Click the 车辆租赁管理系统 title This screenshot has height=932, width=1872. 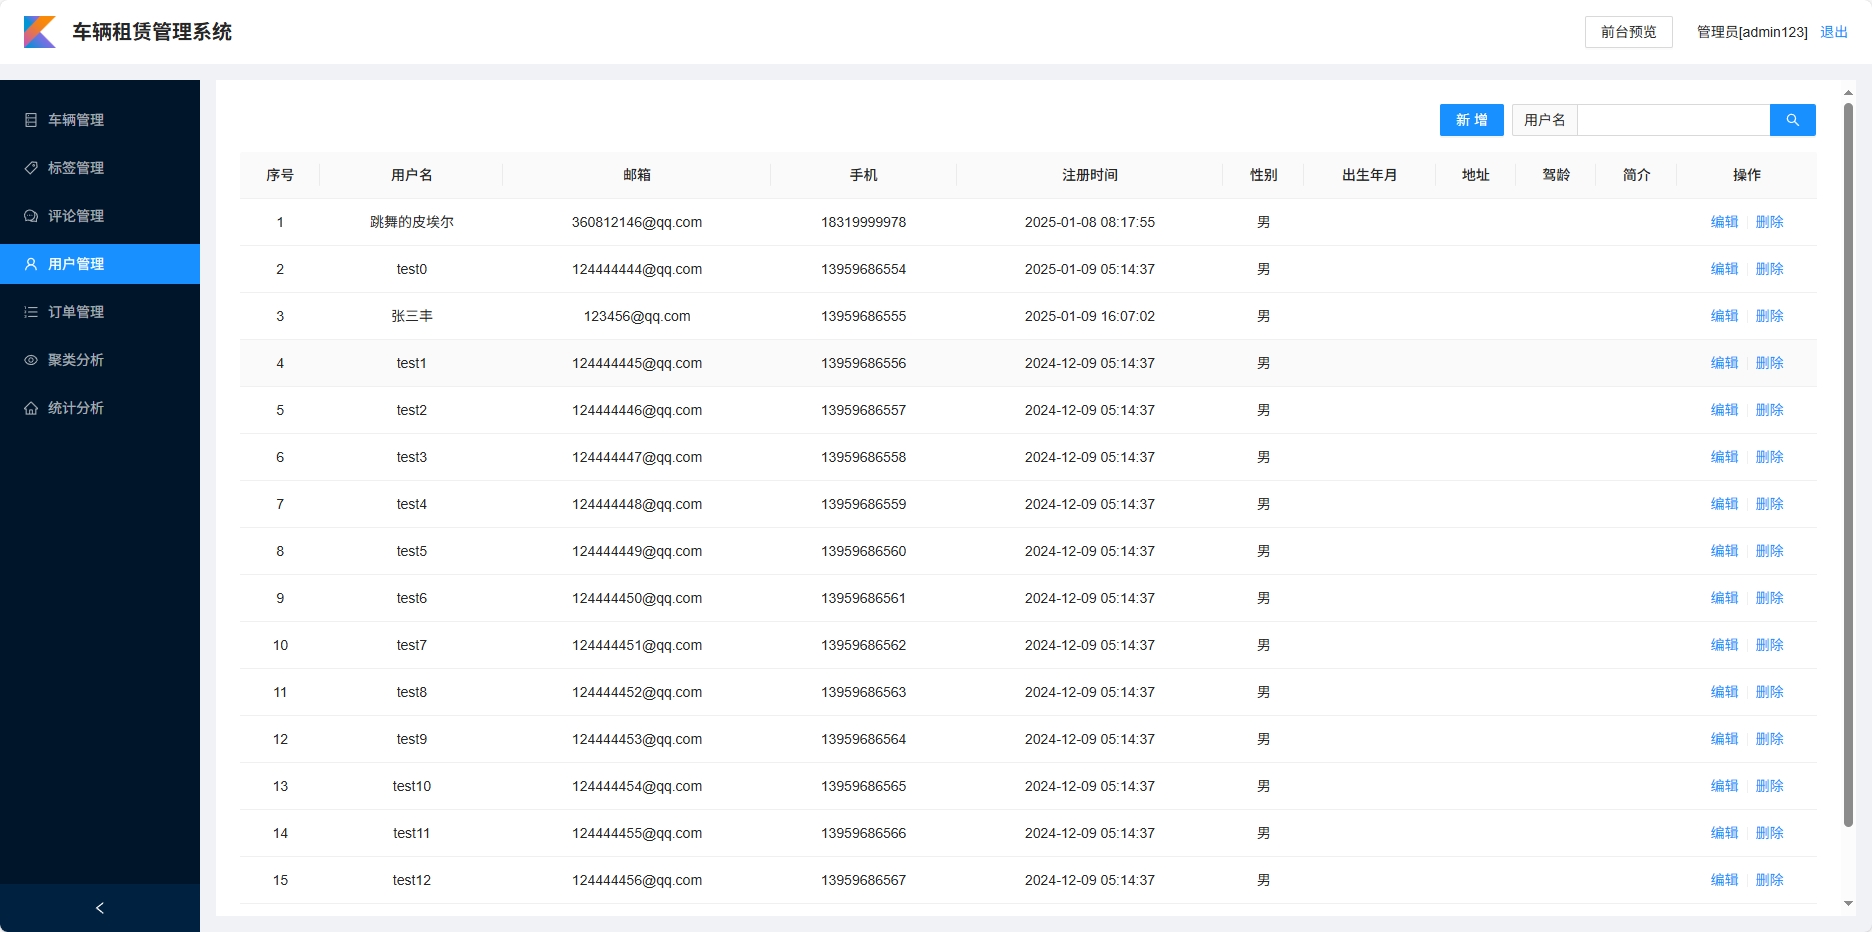point(152,32)
